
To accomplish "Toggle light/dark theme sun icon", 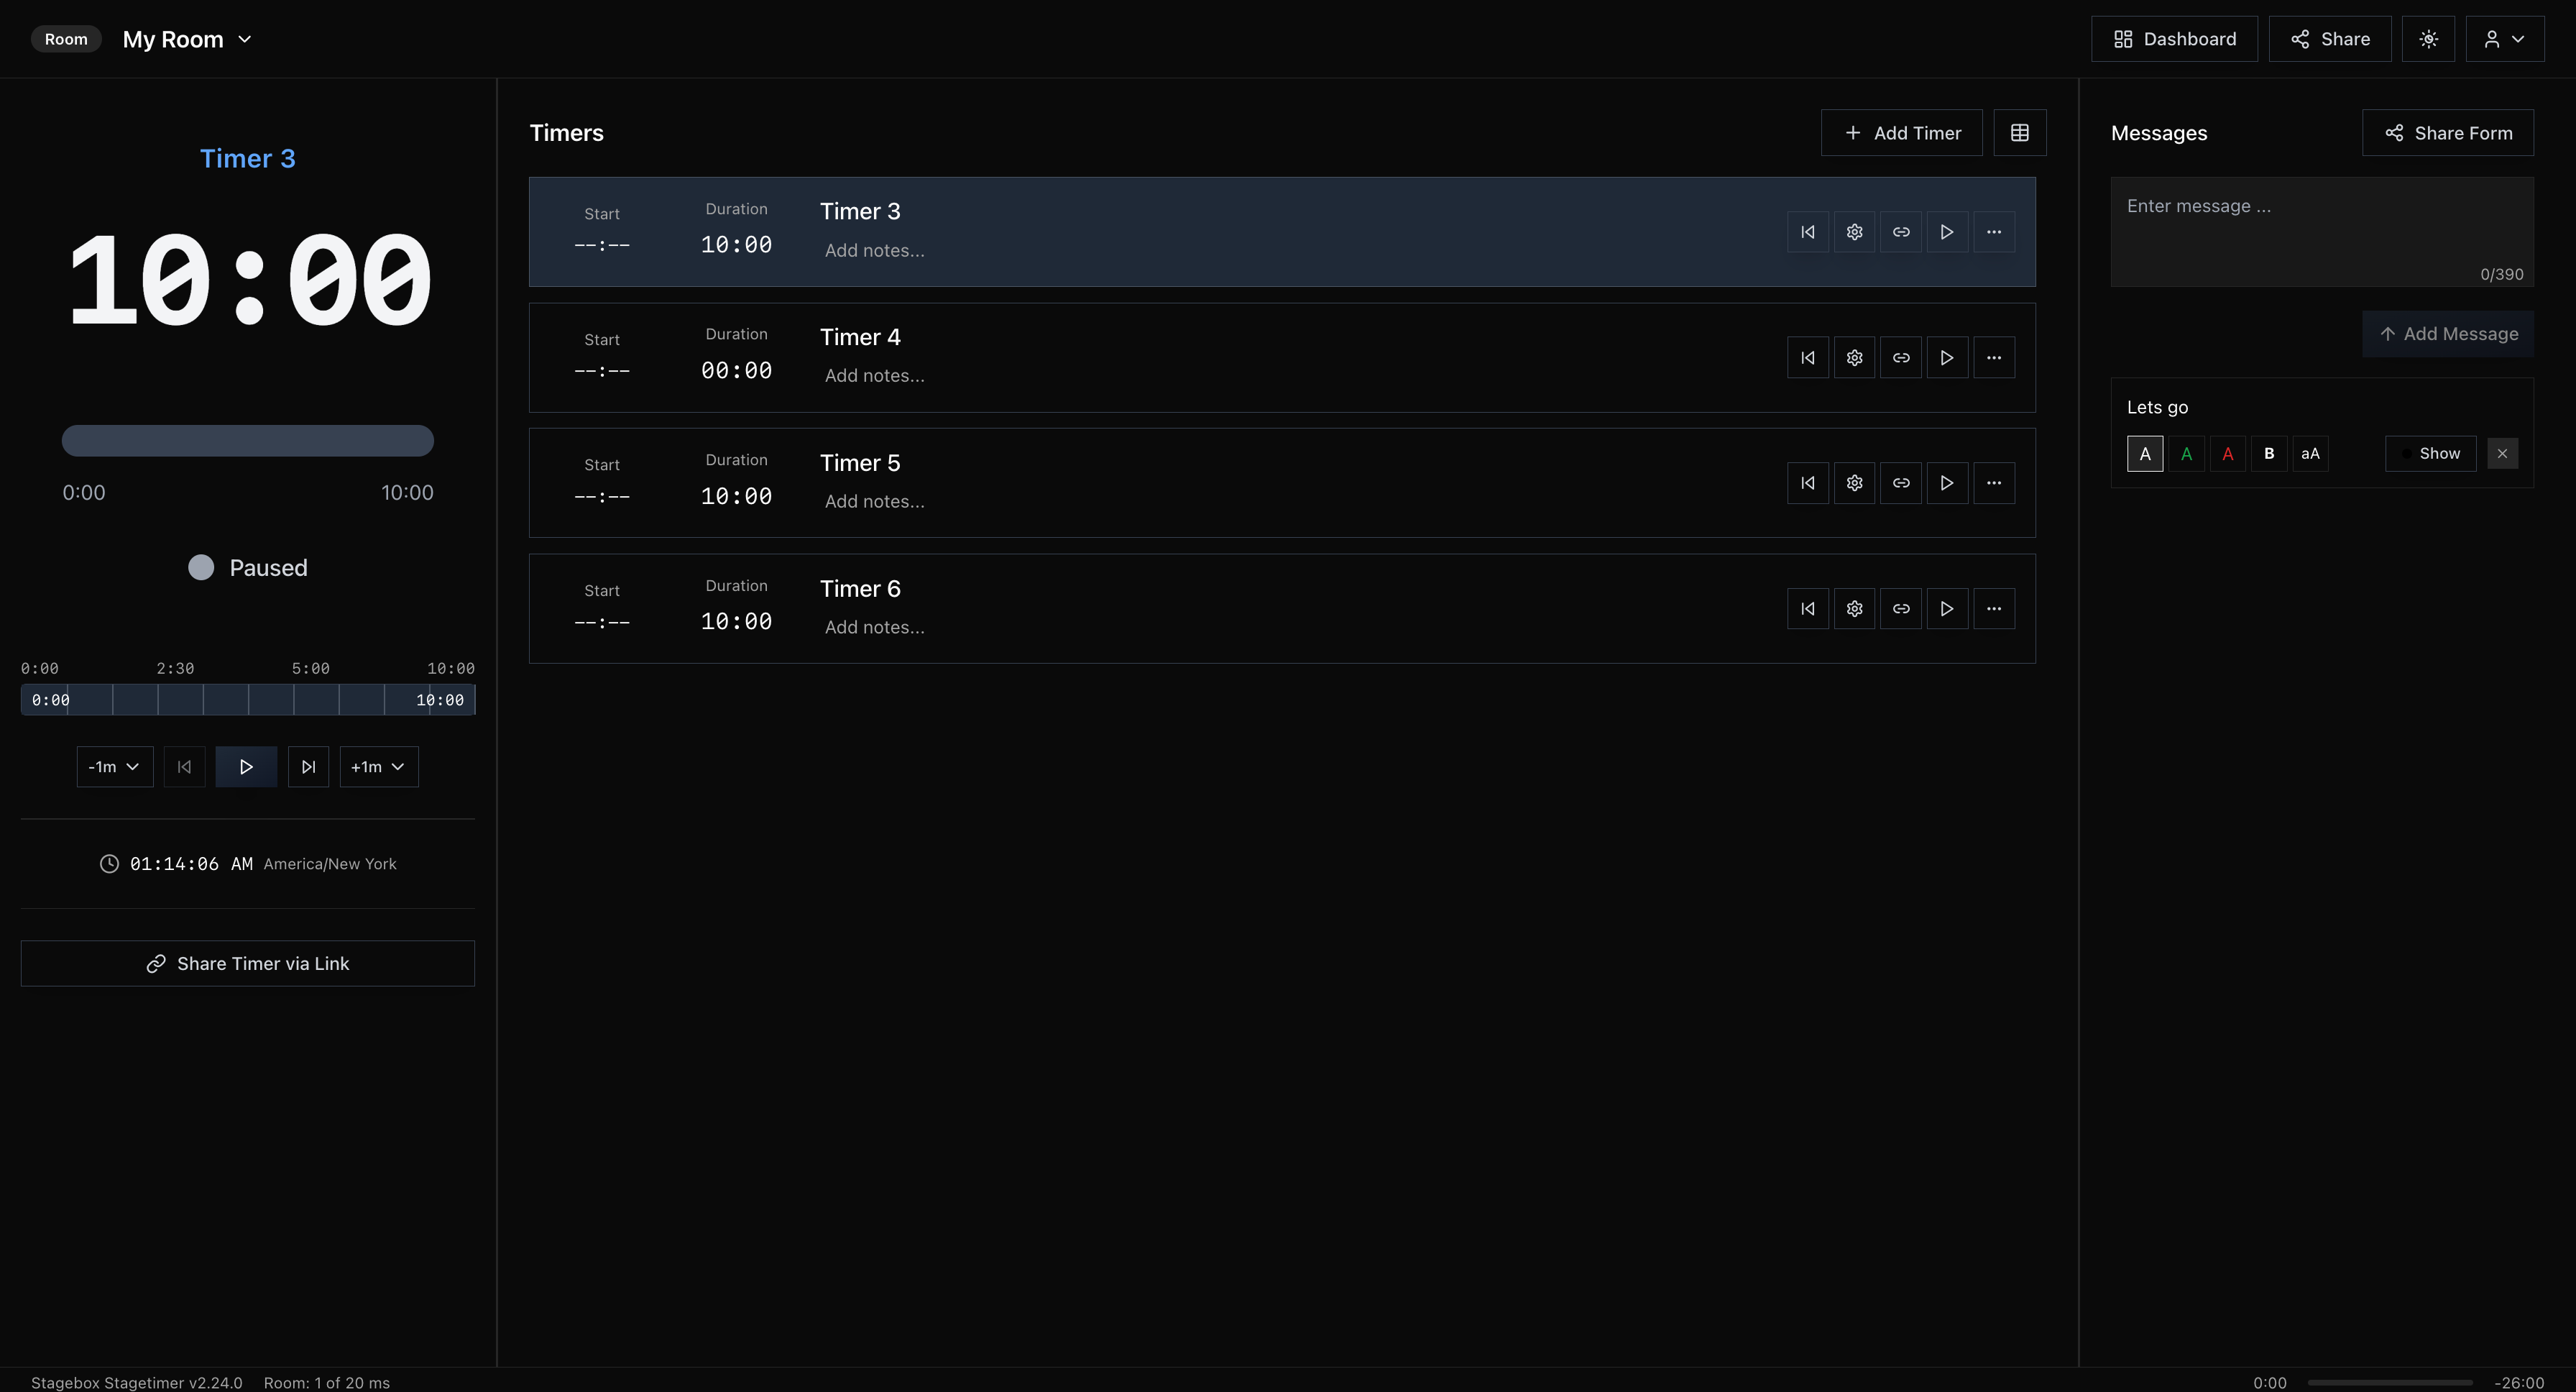I will (x=2428, y=39).
